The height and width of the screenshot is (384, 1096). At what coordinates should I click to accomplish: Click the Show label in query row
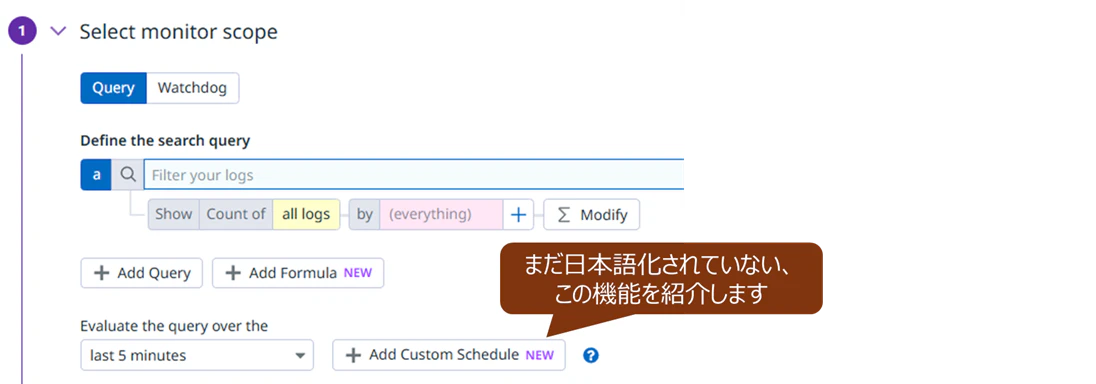click(x=173, y=214)
